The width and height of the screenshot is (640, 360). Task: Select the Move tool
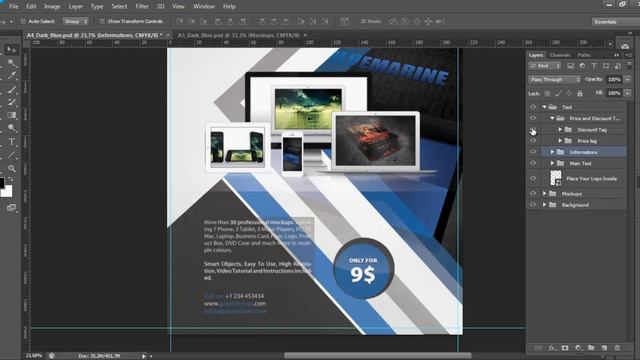[x=11, y=49]
